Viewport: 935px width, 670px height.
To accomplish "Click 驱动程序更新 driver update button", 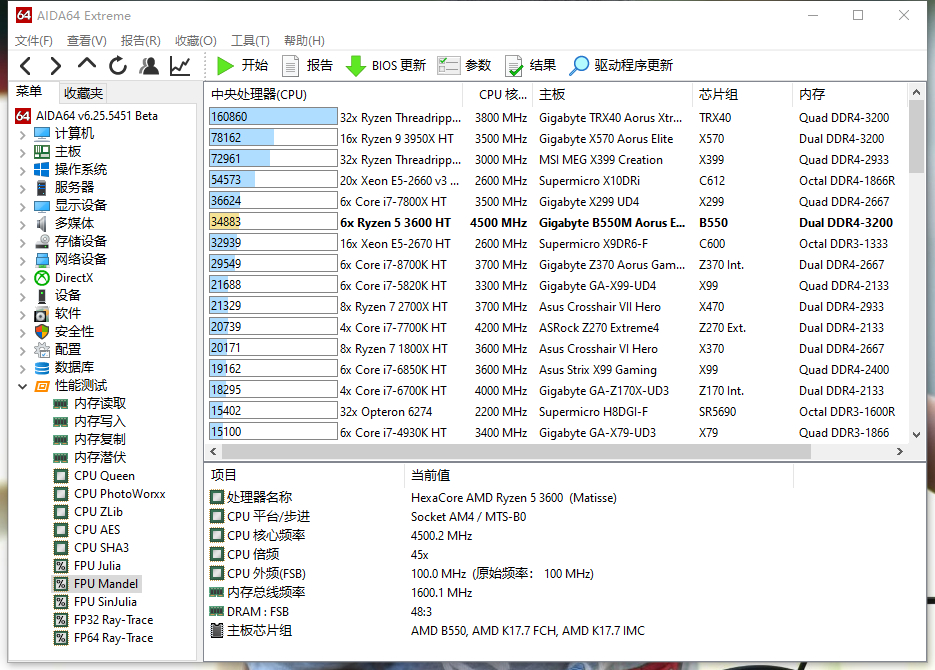I will coord(621,66).
